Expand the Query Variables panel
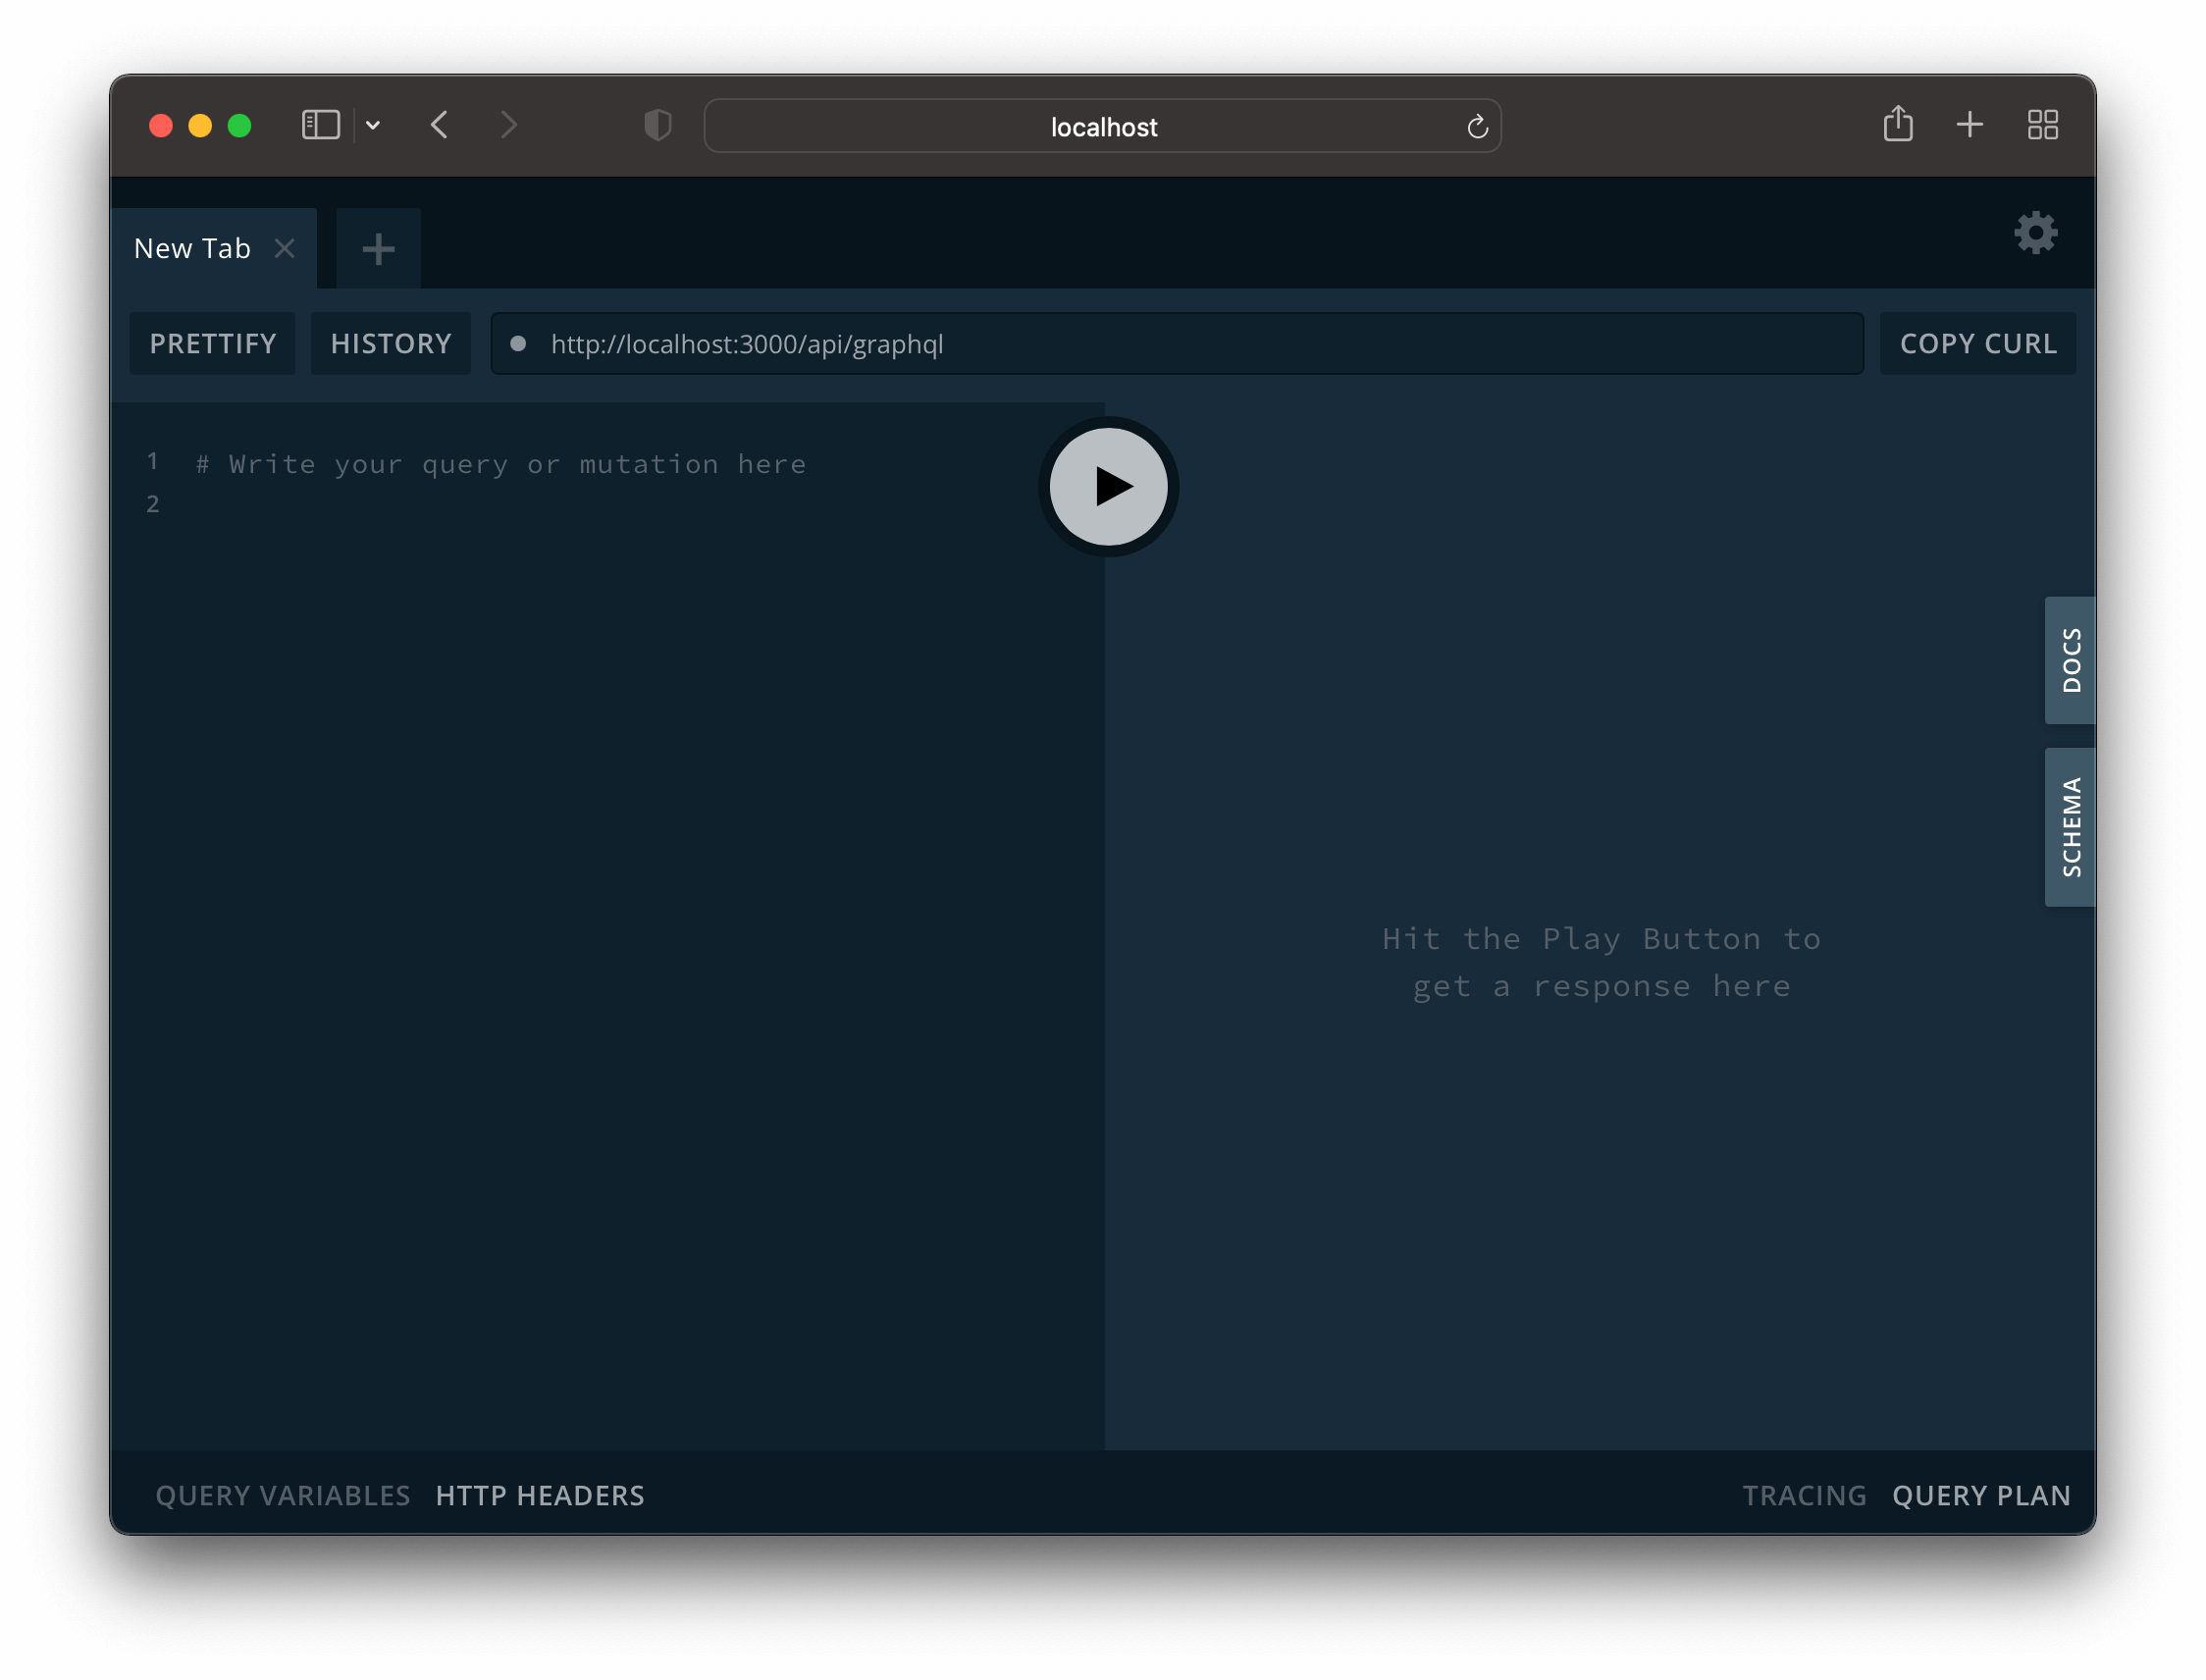Image resolution: width=2206 pixels, height=1680 pixels. click(x=283, y=1495)
